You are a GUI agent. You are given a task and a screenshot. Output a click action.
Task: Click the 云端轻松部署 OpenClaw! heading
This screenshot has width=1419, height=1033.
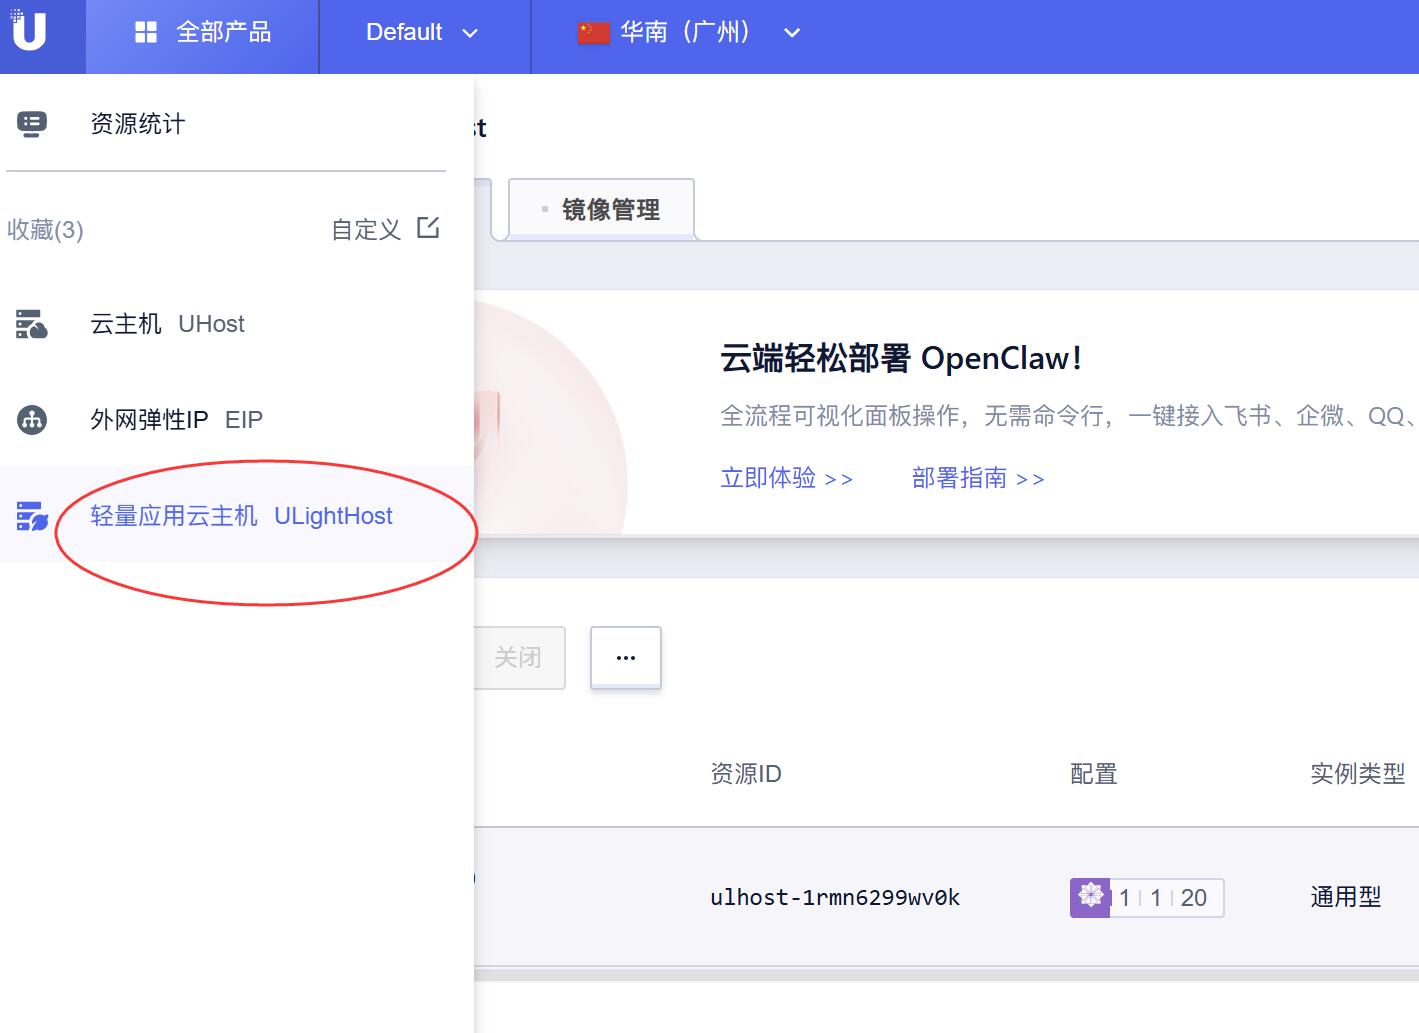click(901, 358)
